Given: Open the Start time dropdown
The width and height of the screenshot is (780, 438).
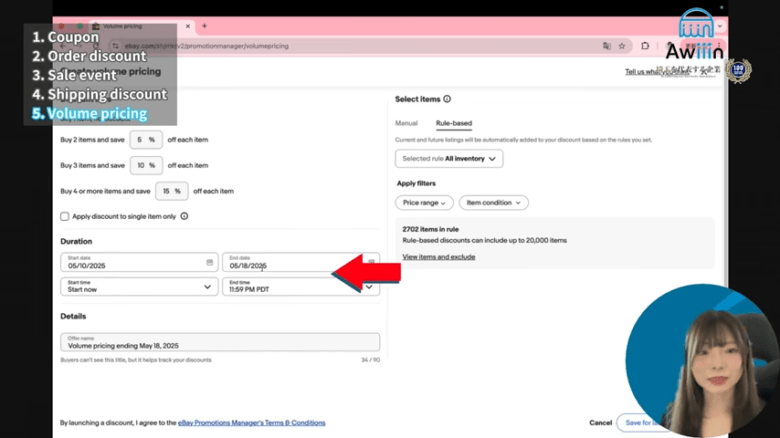Looking at the screenshot, I should click(x=139, y=287).
